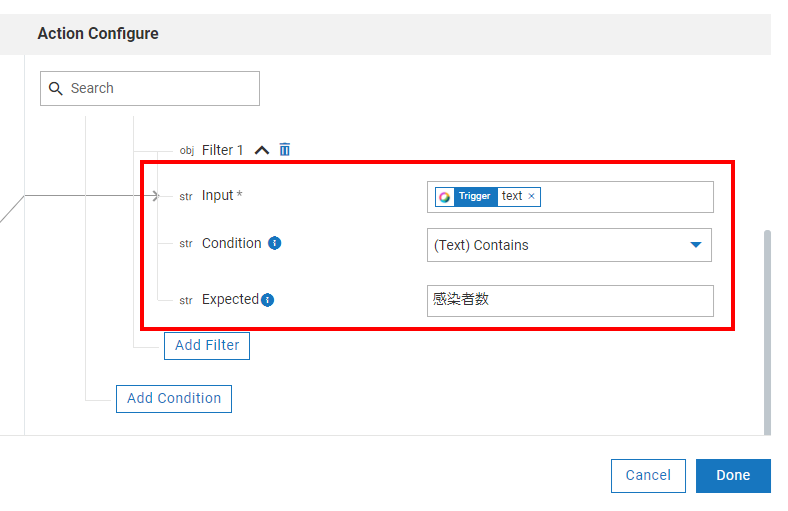Screen dimensions: 788x511
Task: Select the Trigger text pill
Action: coord(488,197)
